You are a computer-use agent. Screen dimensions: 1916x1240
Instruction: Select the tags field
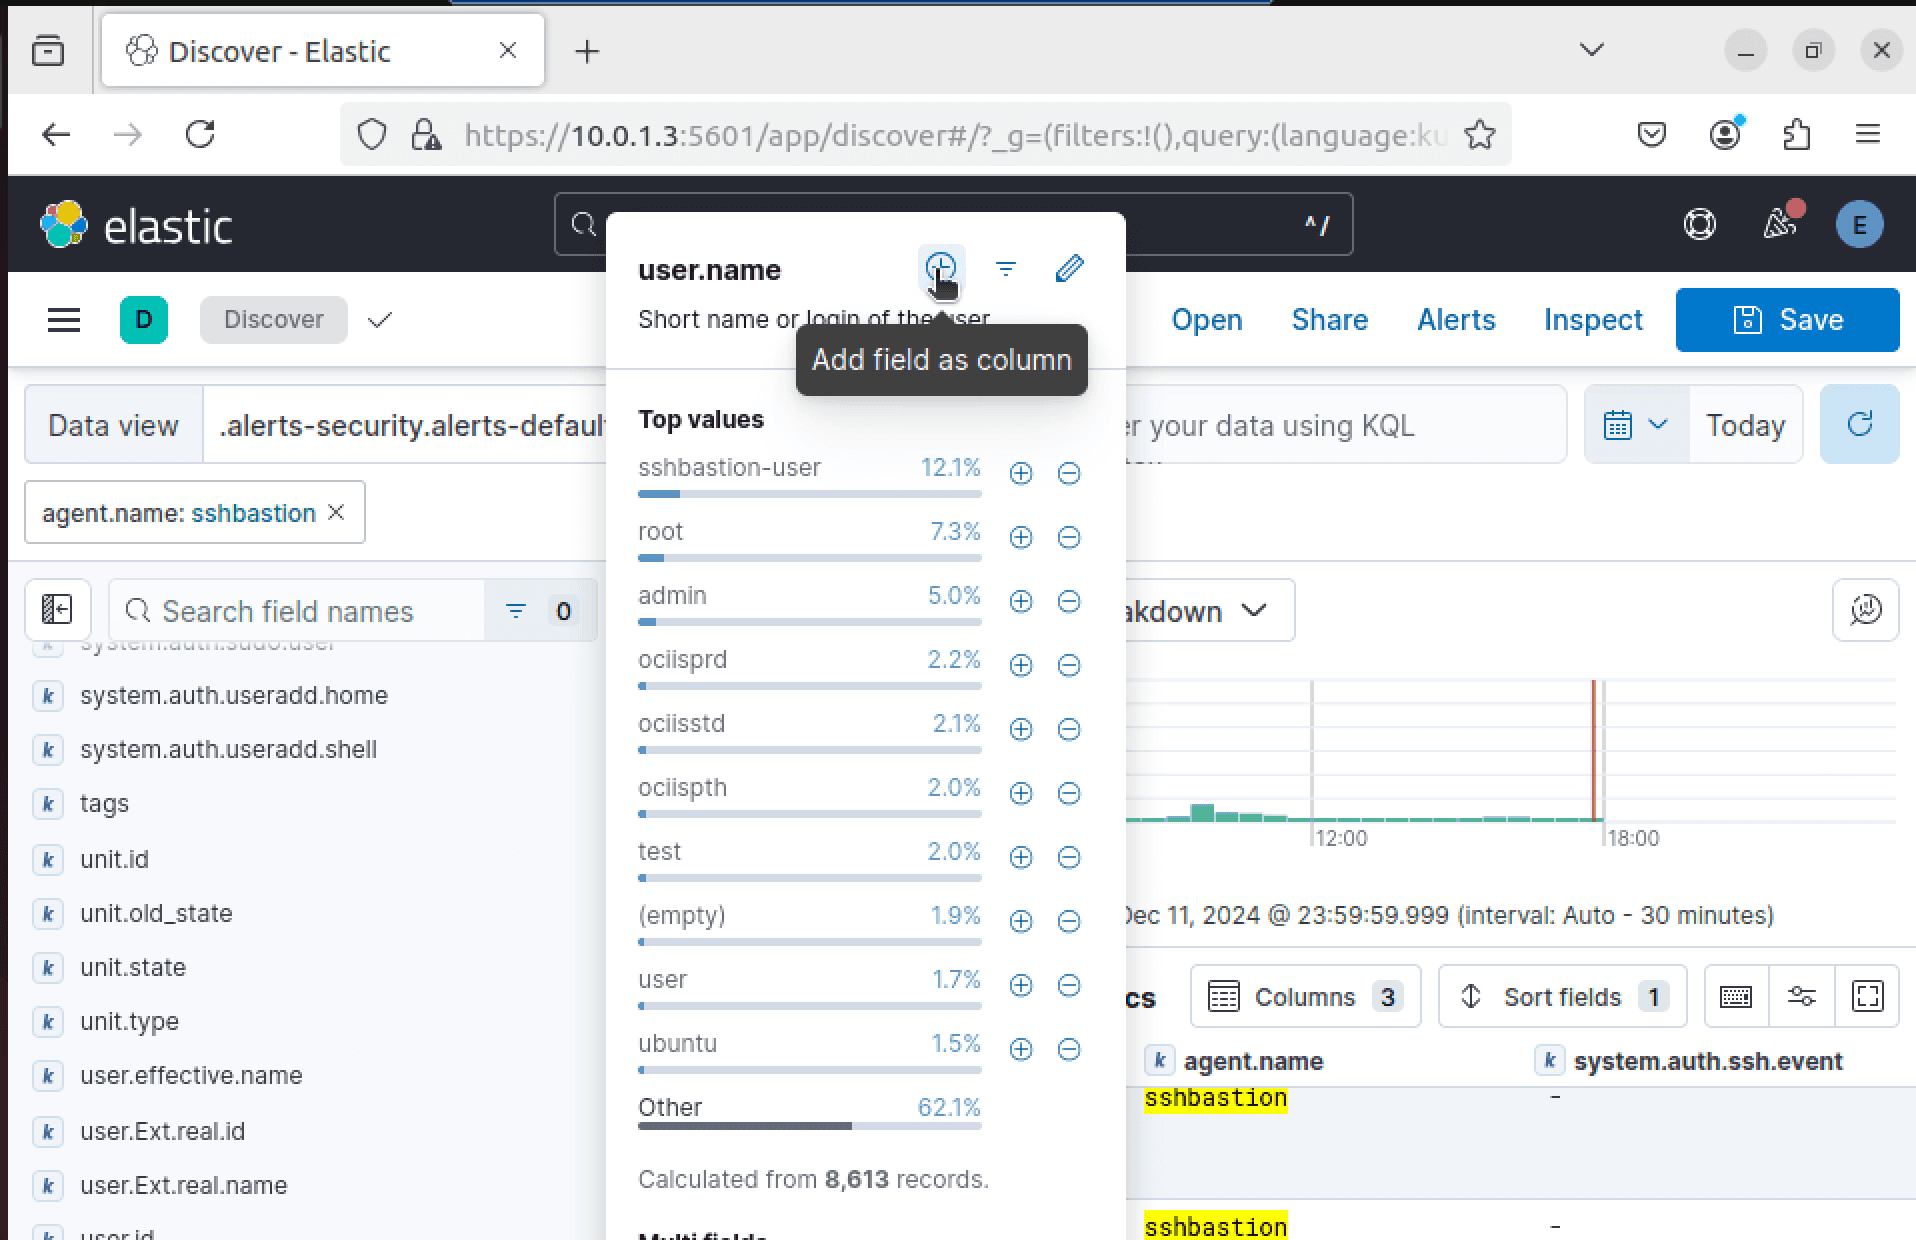click(x=104, y=803)
